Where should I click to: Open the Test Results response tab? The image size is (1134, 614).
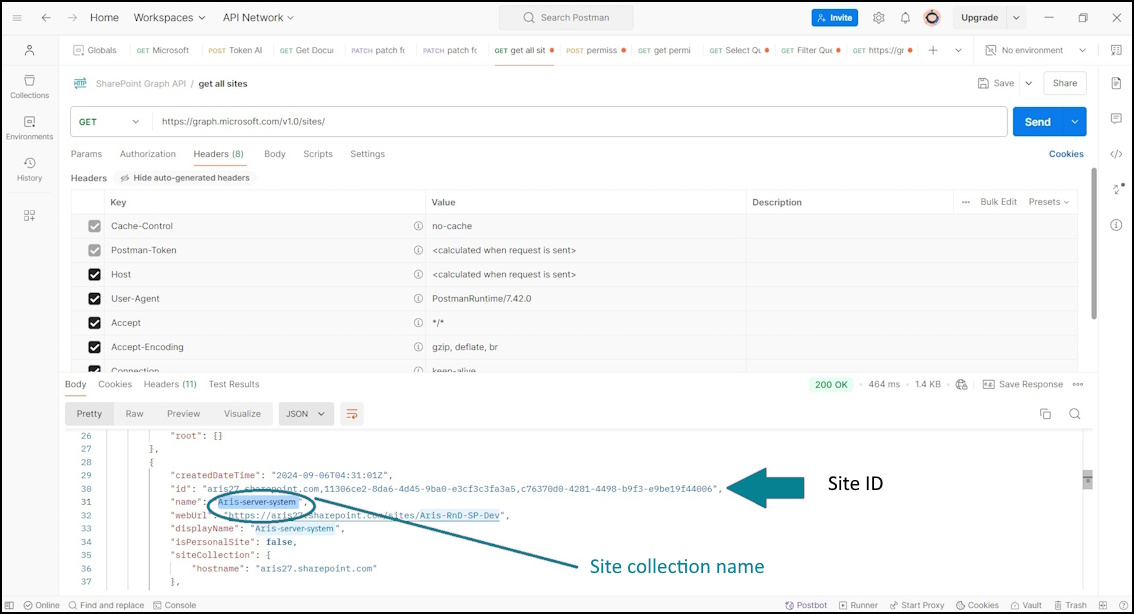[x=234, y=384]
